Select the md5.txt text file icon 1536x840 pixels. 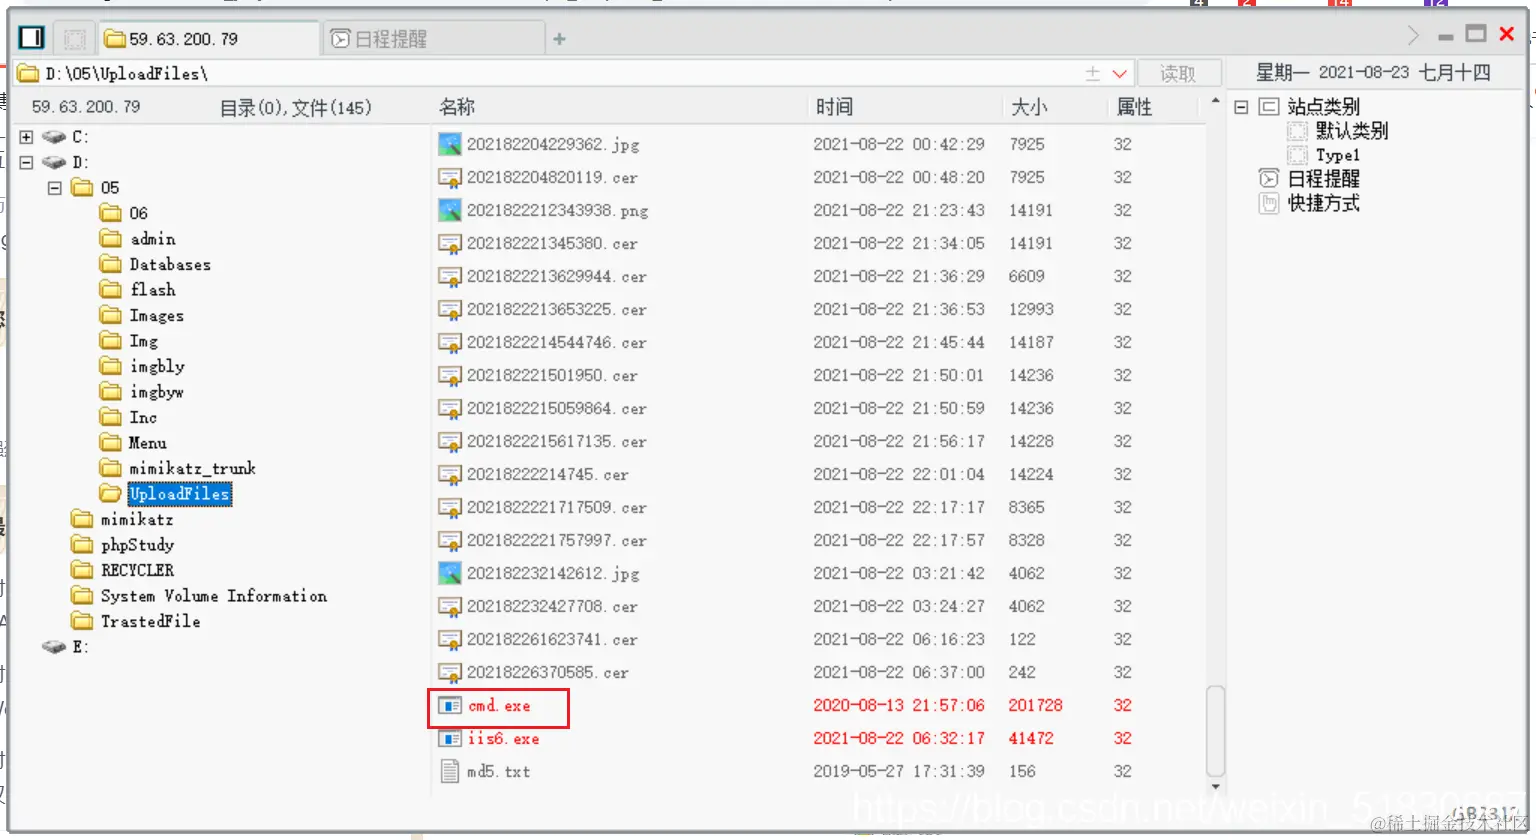pyautogui.click(x=450, y=771)
